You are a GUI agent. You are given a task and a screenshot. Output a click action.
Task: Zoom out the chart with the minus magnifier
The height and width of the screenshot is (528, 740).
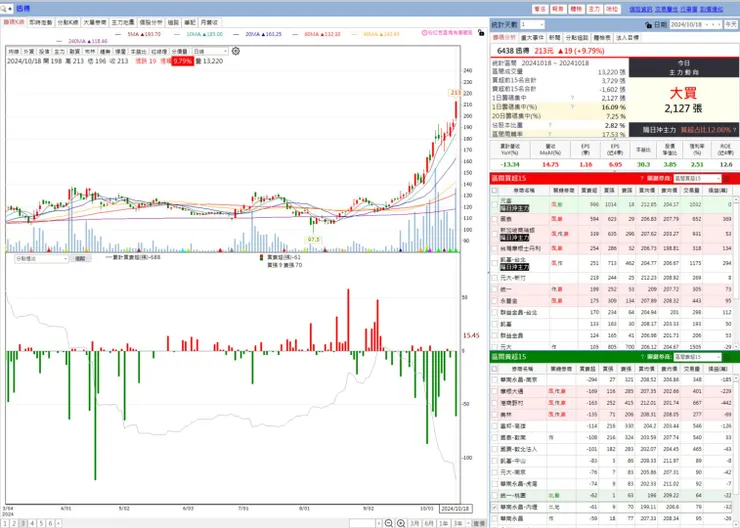[389, 523]
